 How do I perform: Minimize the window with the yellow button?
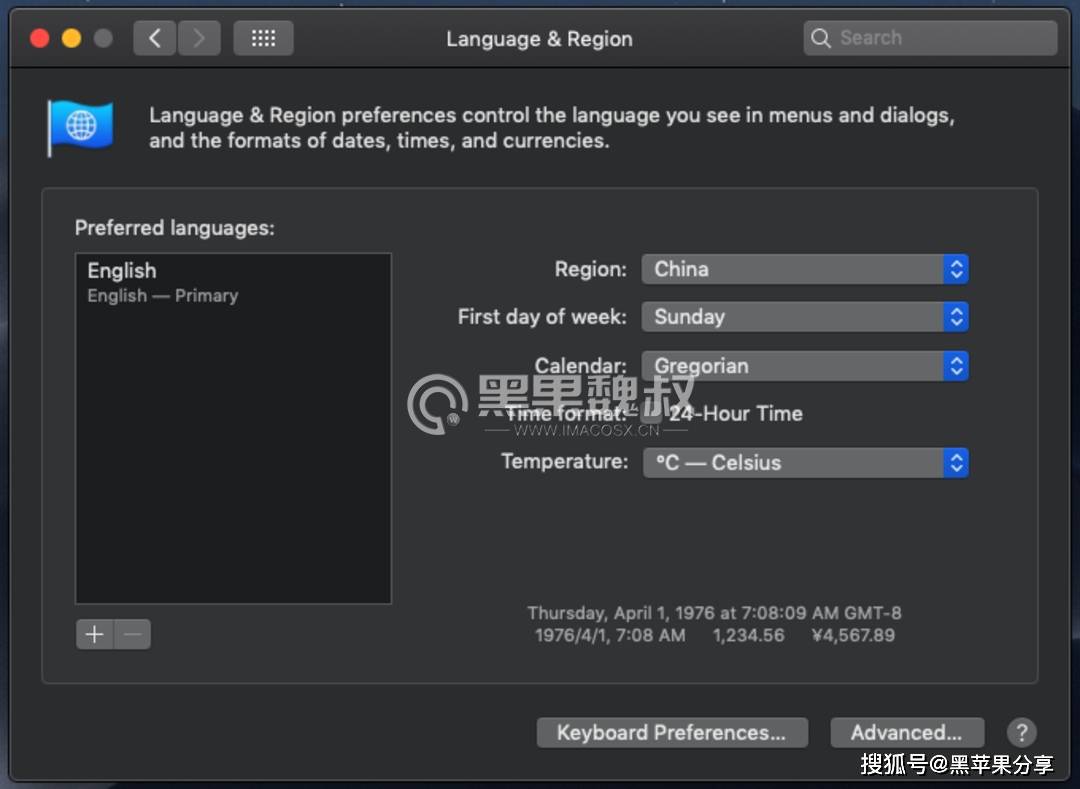point(71,39)
